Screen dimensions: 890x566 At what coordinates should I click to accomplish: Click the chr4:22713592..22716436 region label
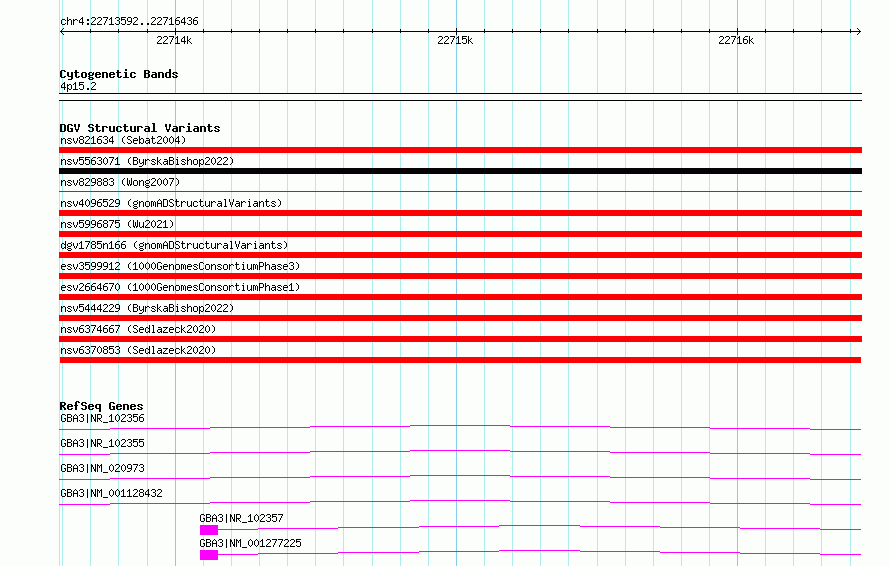129,21
